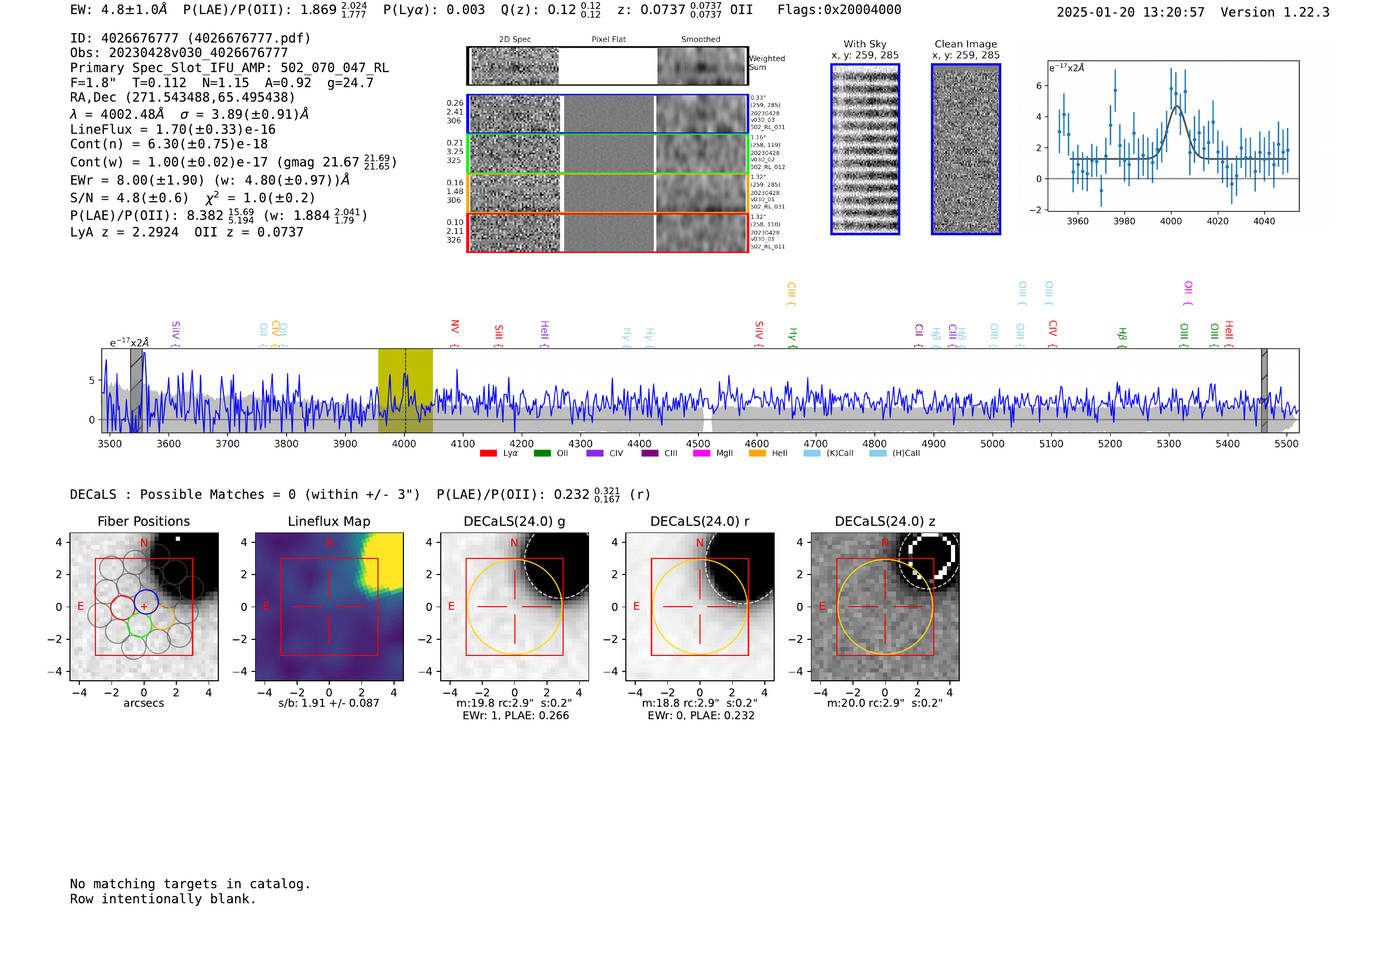This screenshot has width=1400, height=953.
Task: Click the 'P(Lyα): 0.003' header value
Action: point(434,10)
